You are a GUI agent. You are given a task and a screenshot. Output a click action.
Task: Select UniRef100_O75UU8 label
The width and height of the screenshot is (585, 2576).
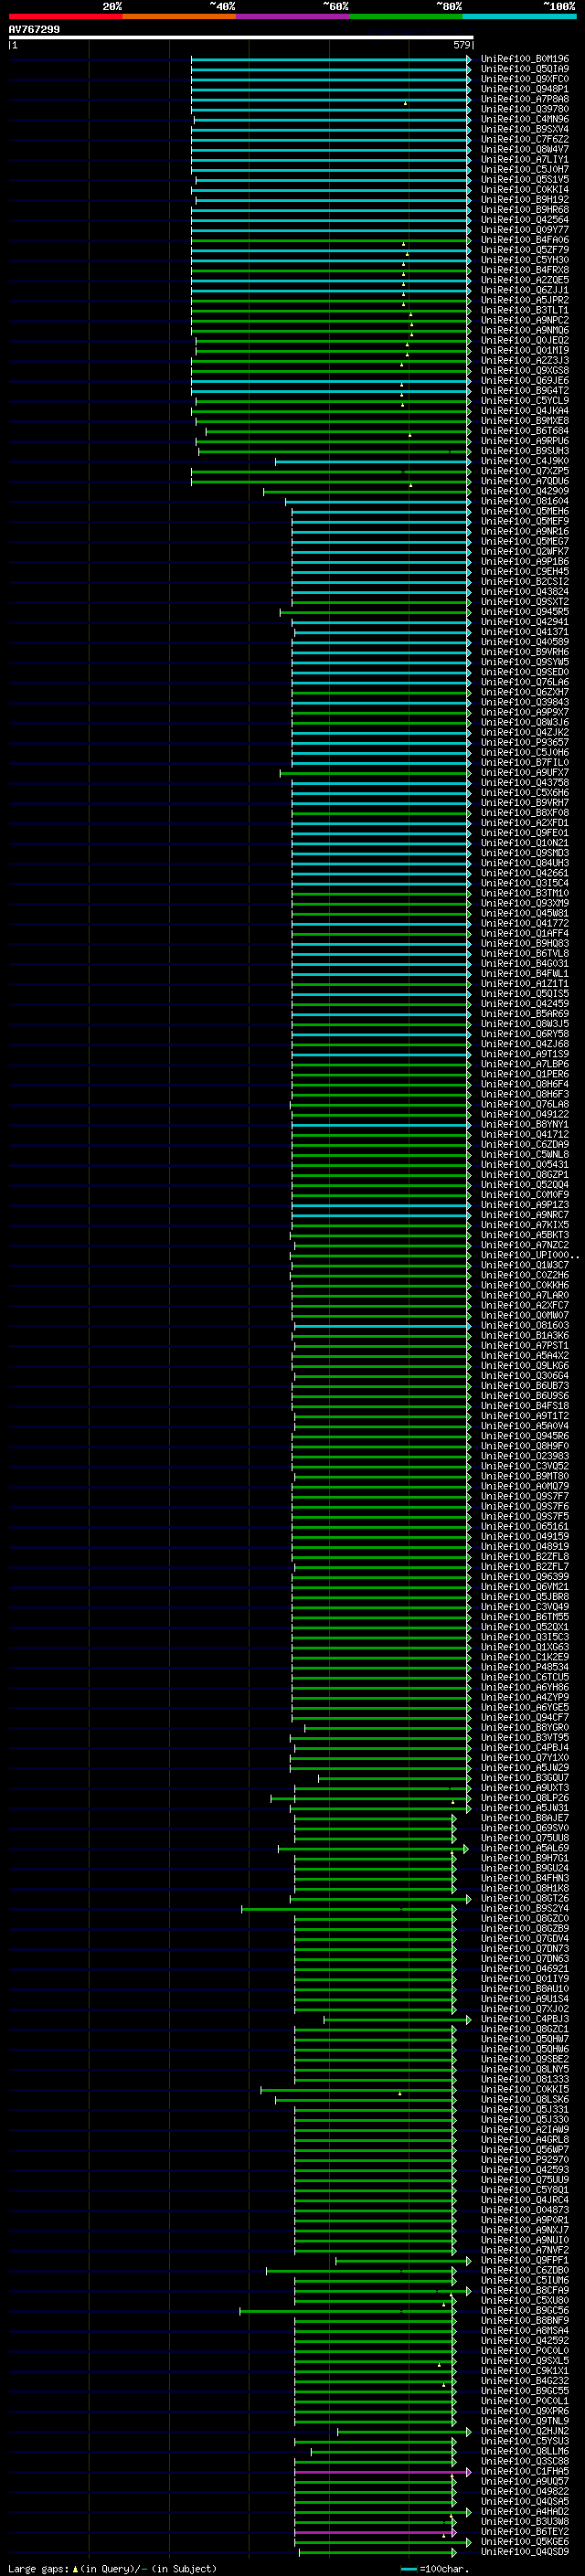525,1838
